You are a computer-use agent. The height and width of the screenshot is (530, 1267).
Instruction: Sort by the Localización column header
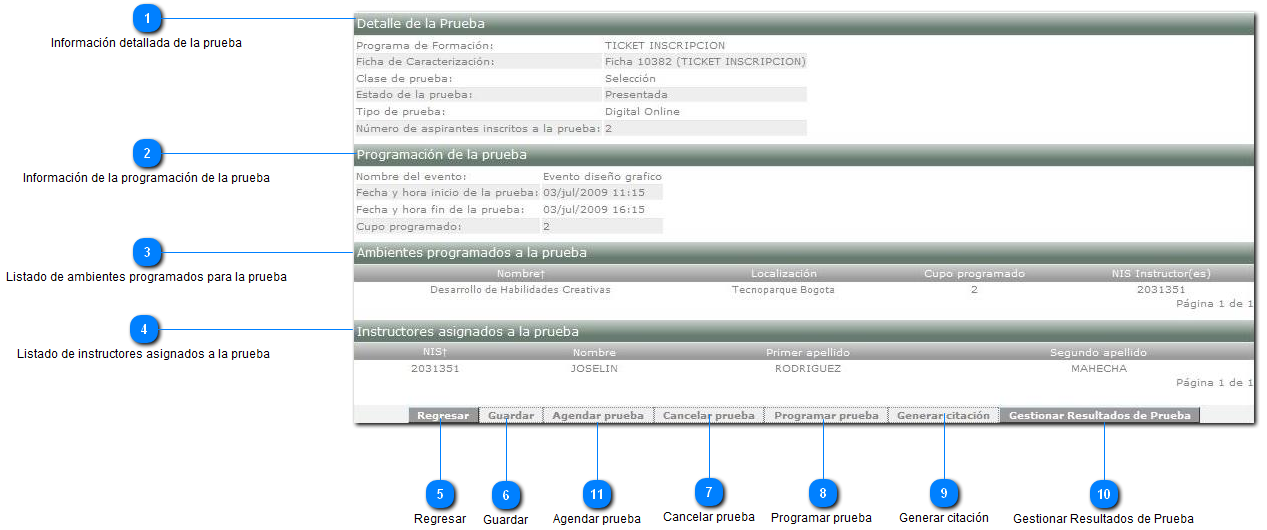click(784, 274)
